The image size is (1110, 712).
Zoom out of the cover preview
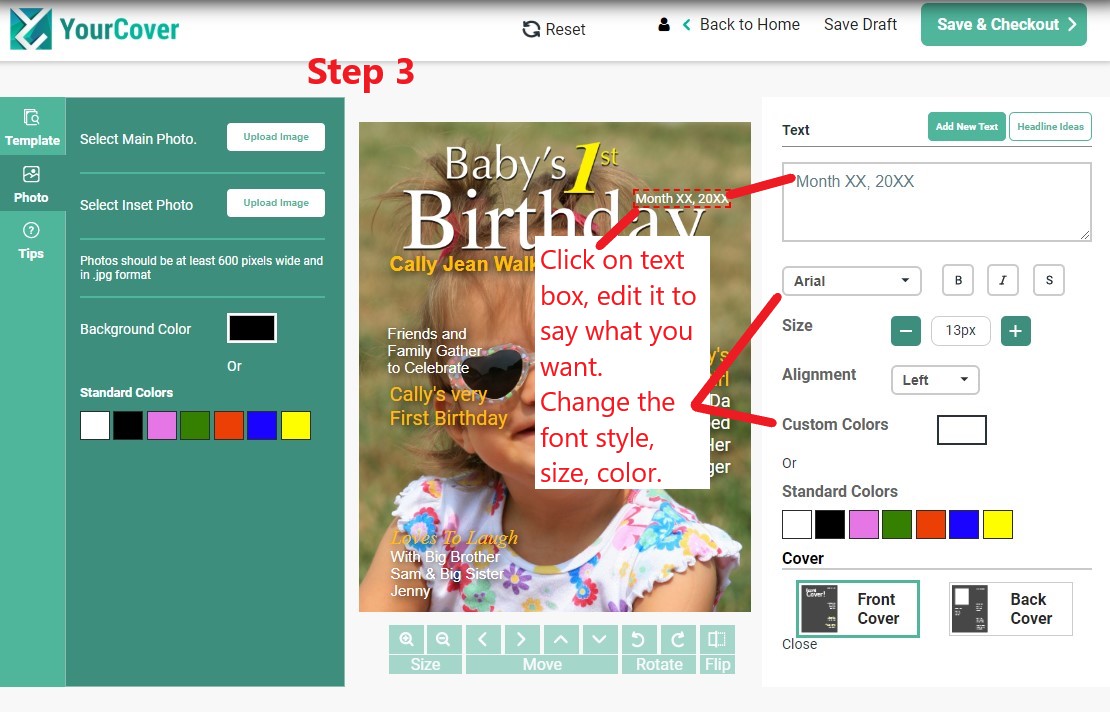[x=444, y=638]
